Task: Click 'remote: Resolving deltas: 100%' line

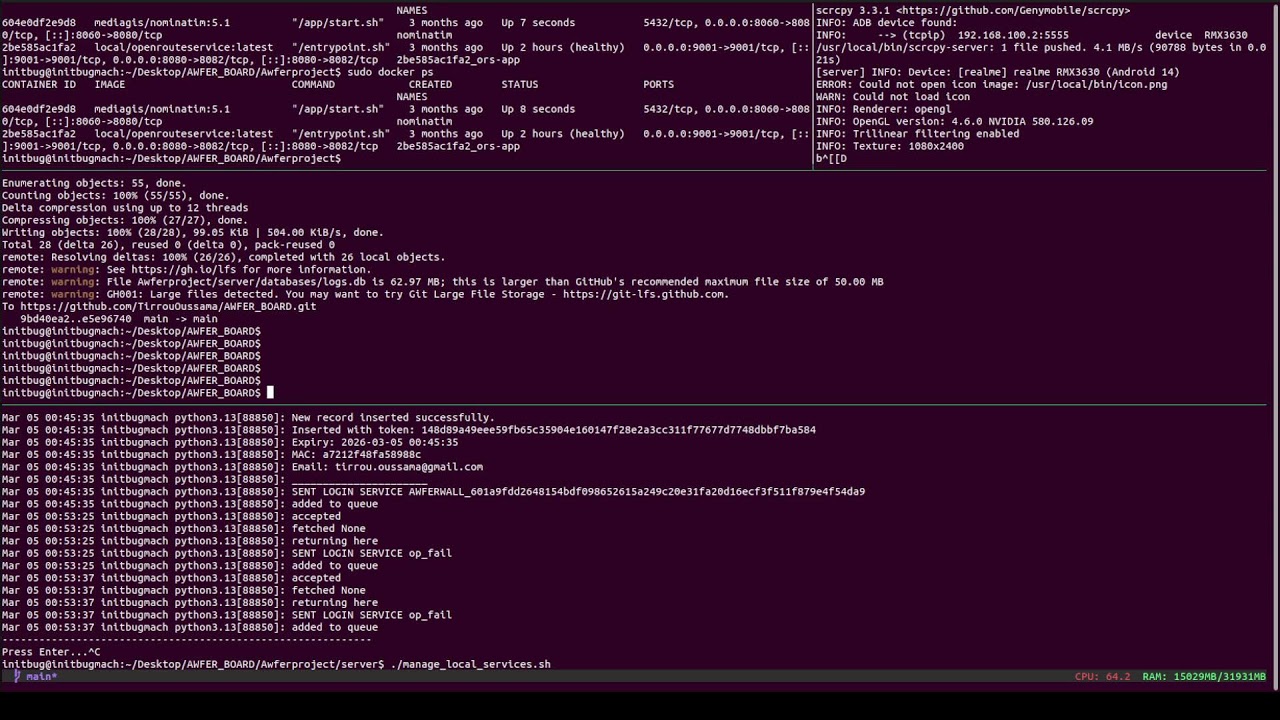Action: click(x=223, y=257)
